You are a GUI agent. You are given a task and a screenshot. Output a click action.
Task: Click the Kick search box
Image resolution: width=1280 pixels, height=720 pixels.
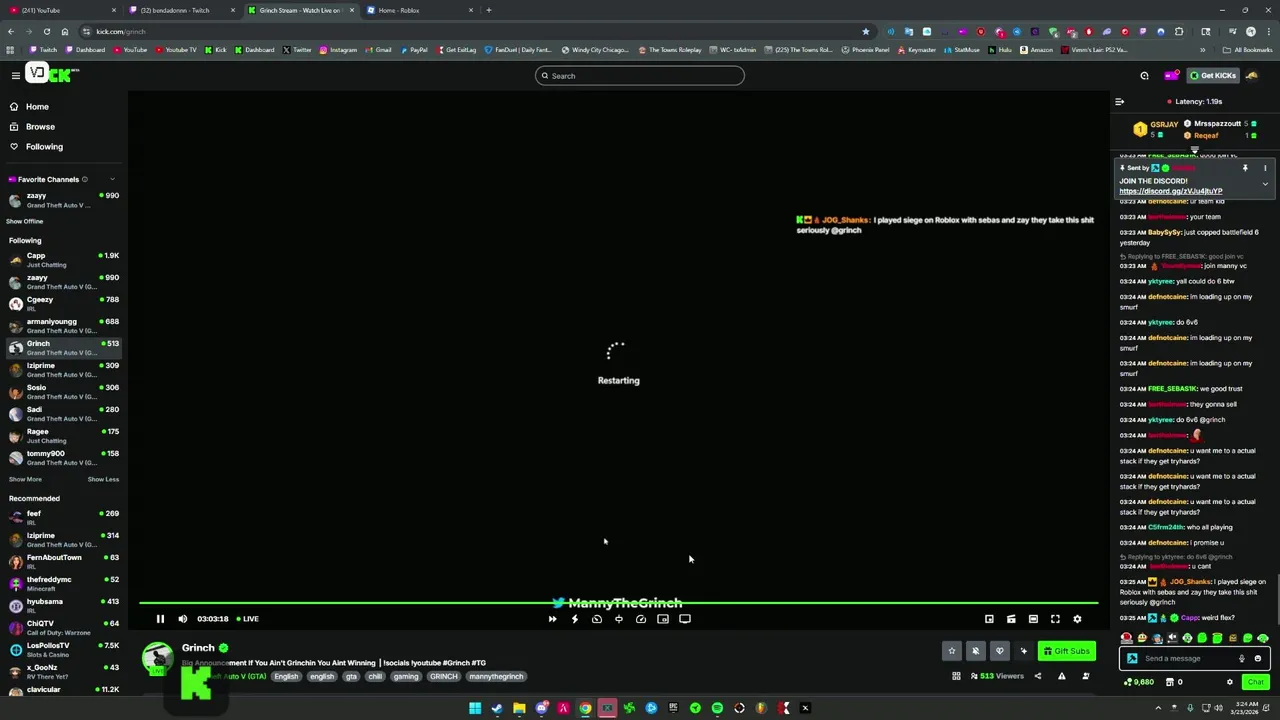640,76
